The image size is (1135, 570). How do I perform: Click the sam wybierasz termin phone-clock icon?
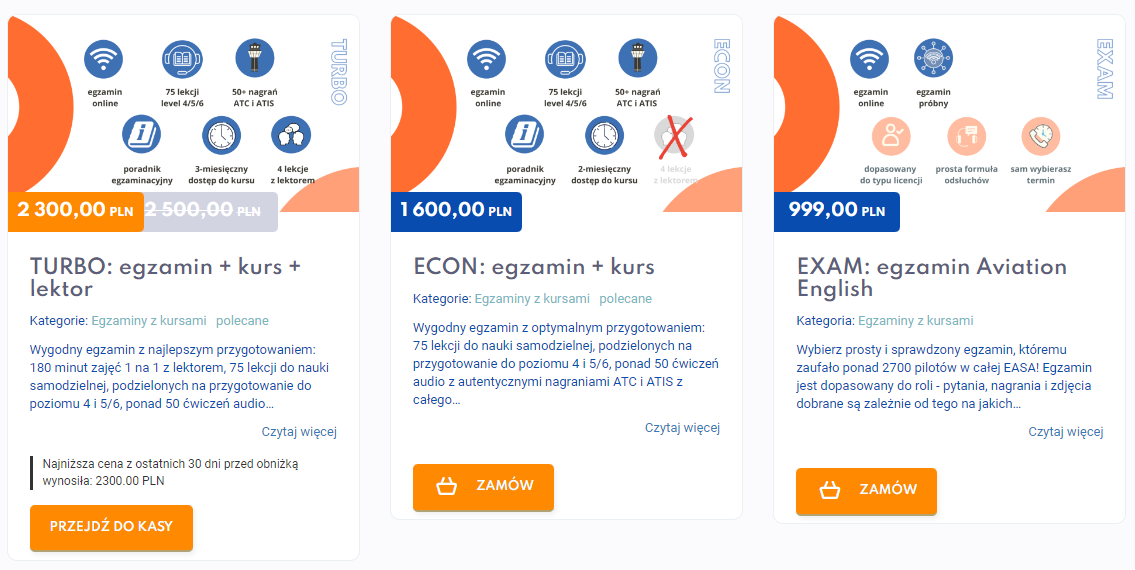[1041, 135]
